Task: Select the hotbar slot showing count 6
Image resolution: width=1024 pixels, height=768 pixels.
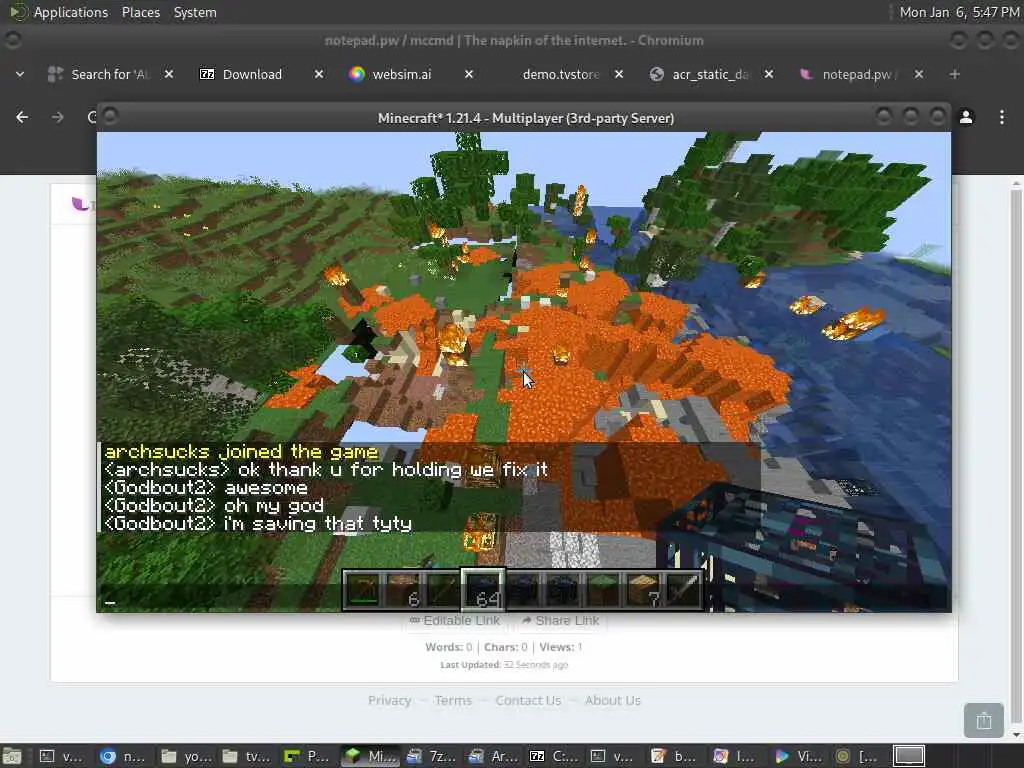Action: click(x=403, y=590)
